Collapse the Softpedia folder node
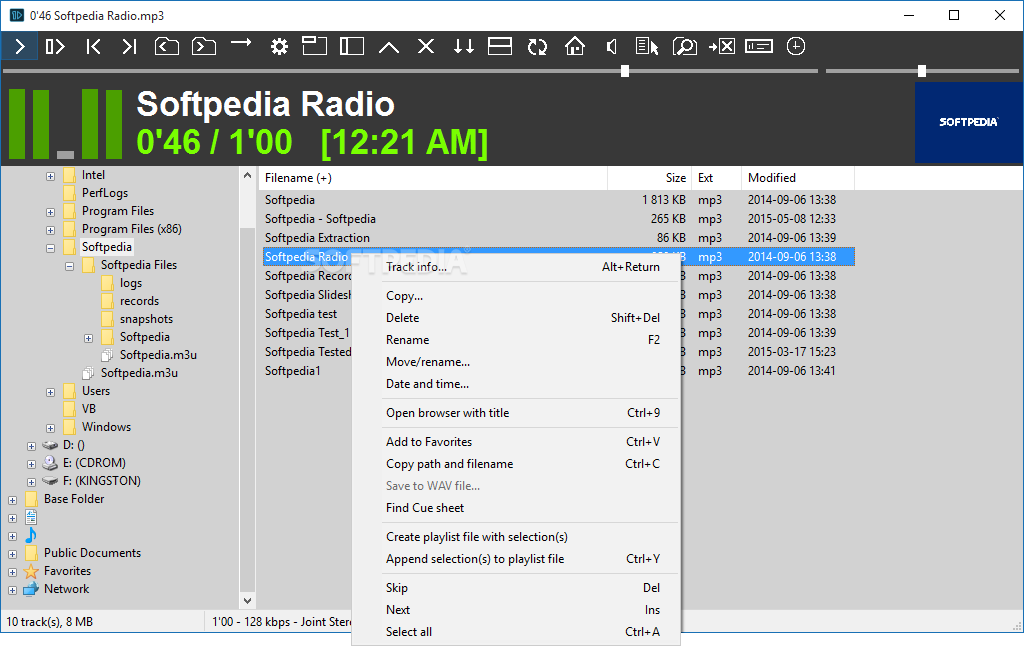The height and width of the screenshot is (646, 1024). [x=50, y=248]
